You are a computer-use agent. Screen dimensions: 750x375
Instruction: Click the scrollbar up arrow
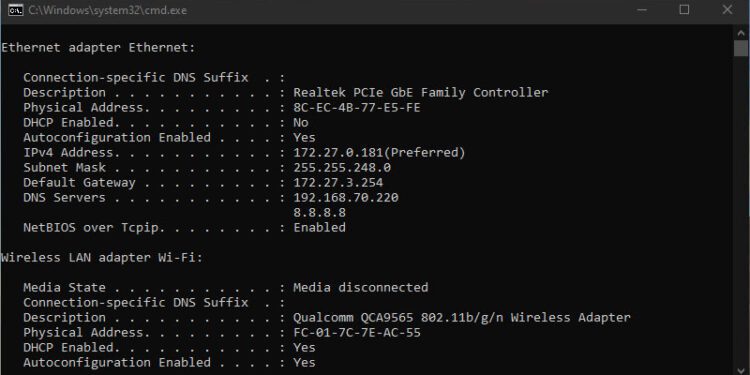pos(740,32)
